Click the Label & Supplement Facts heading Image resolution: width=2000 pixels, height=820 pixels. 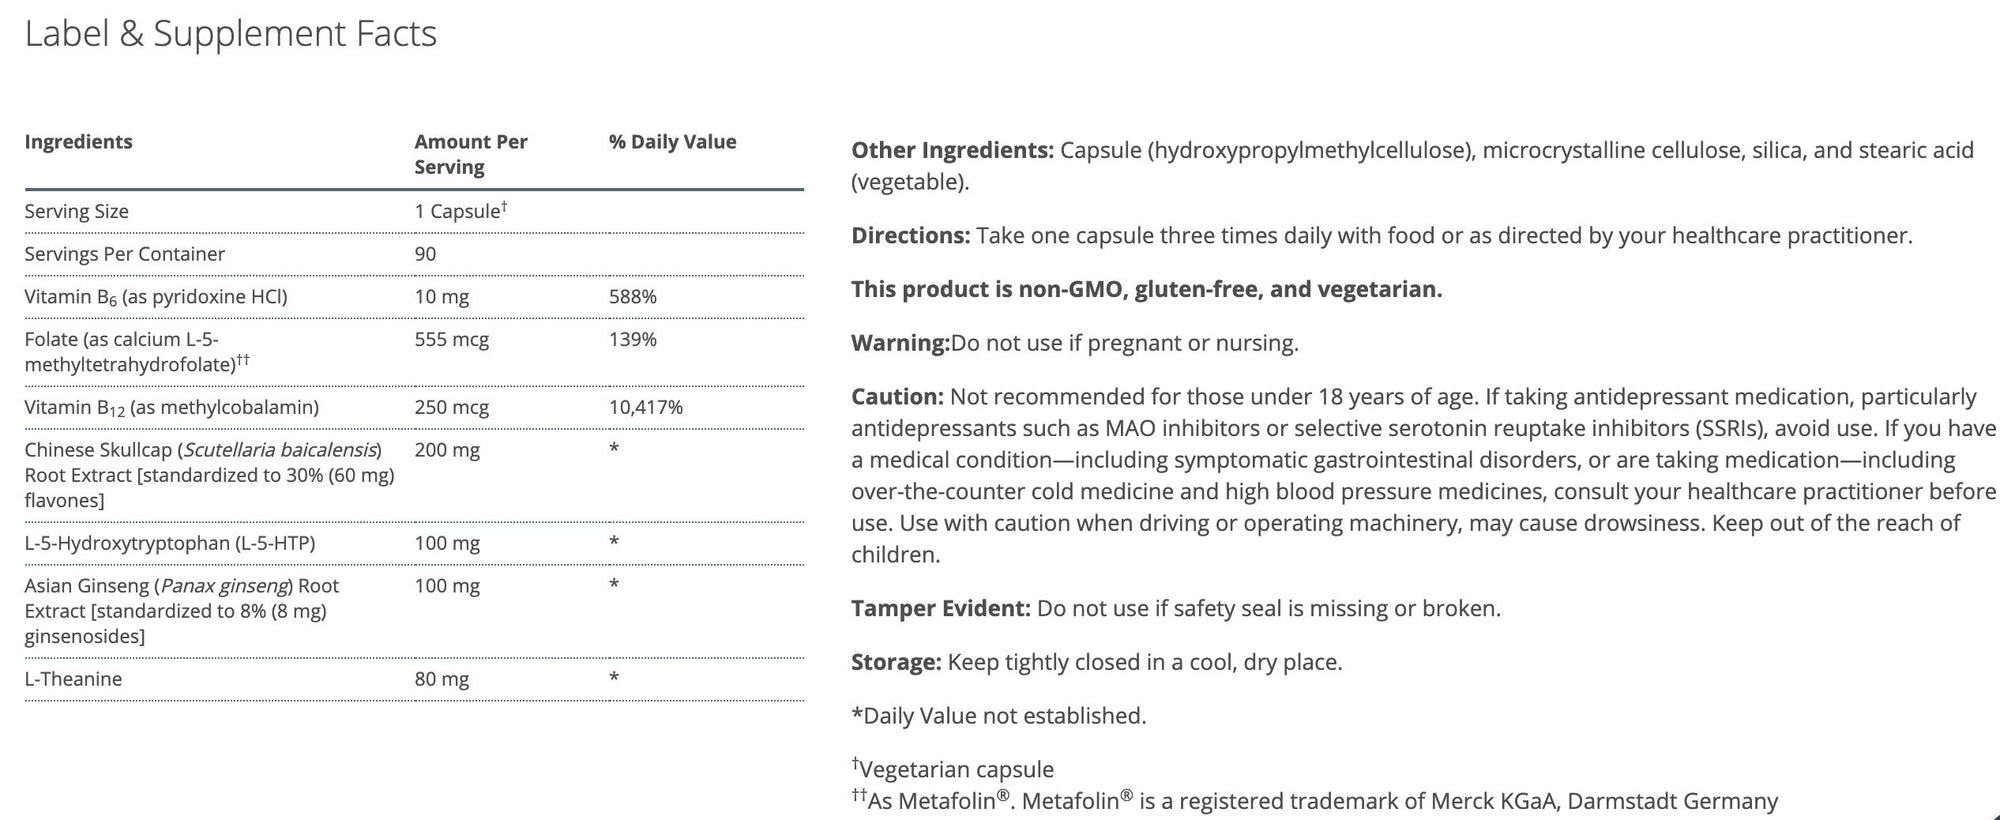230,34
